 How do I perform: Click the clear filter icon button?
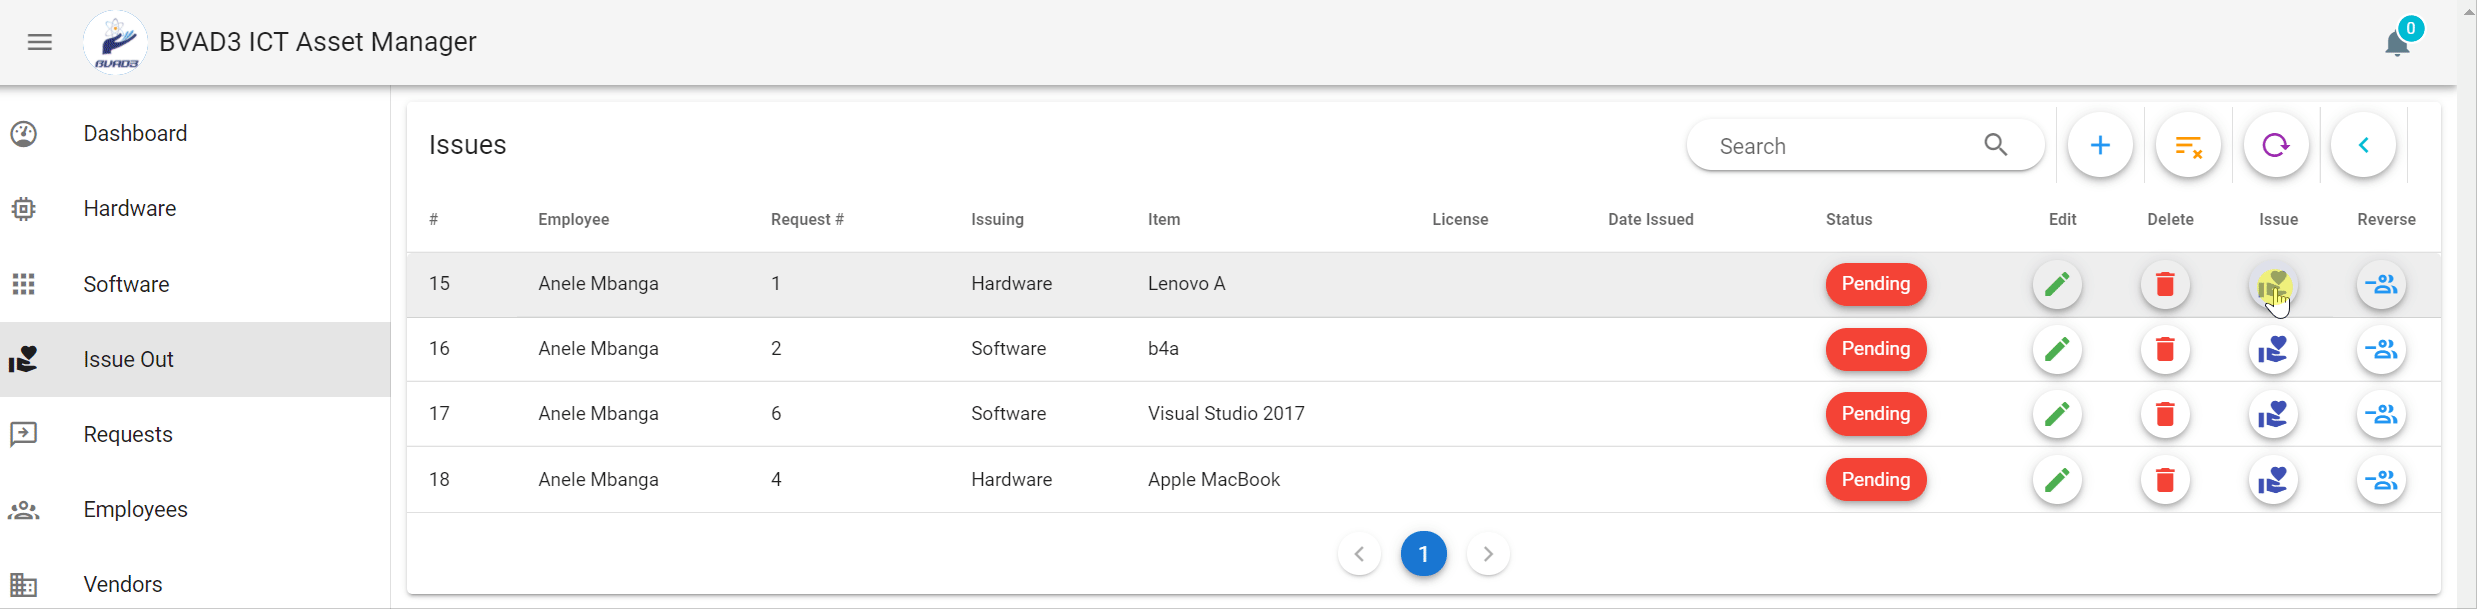click(x=2188, y=146)
